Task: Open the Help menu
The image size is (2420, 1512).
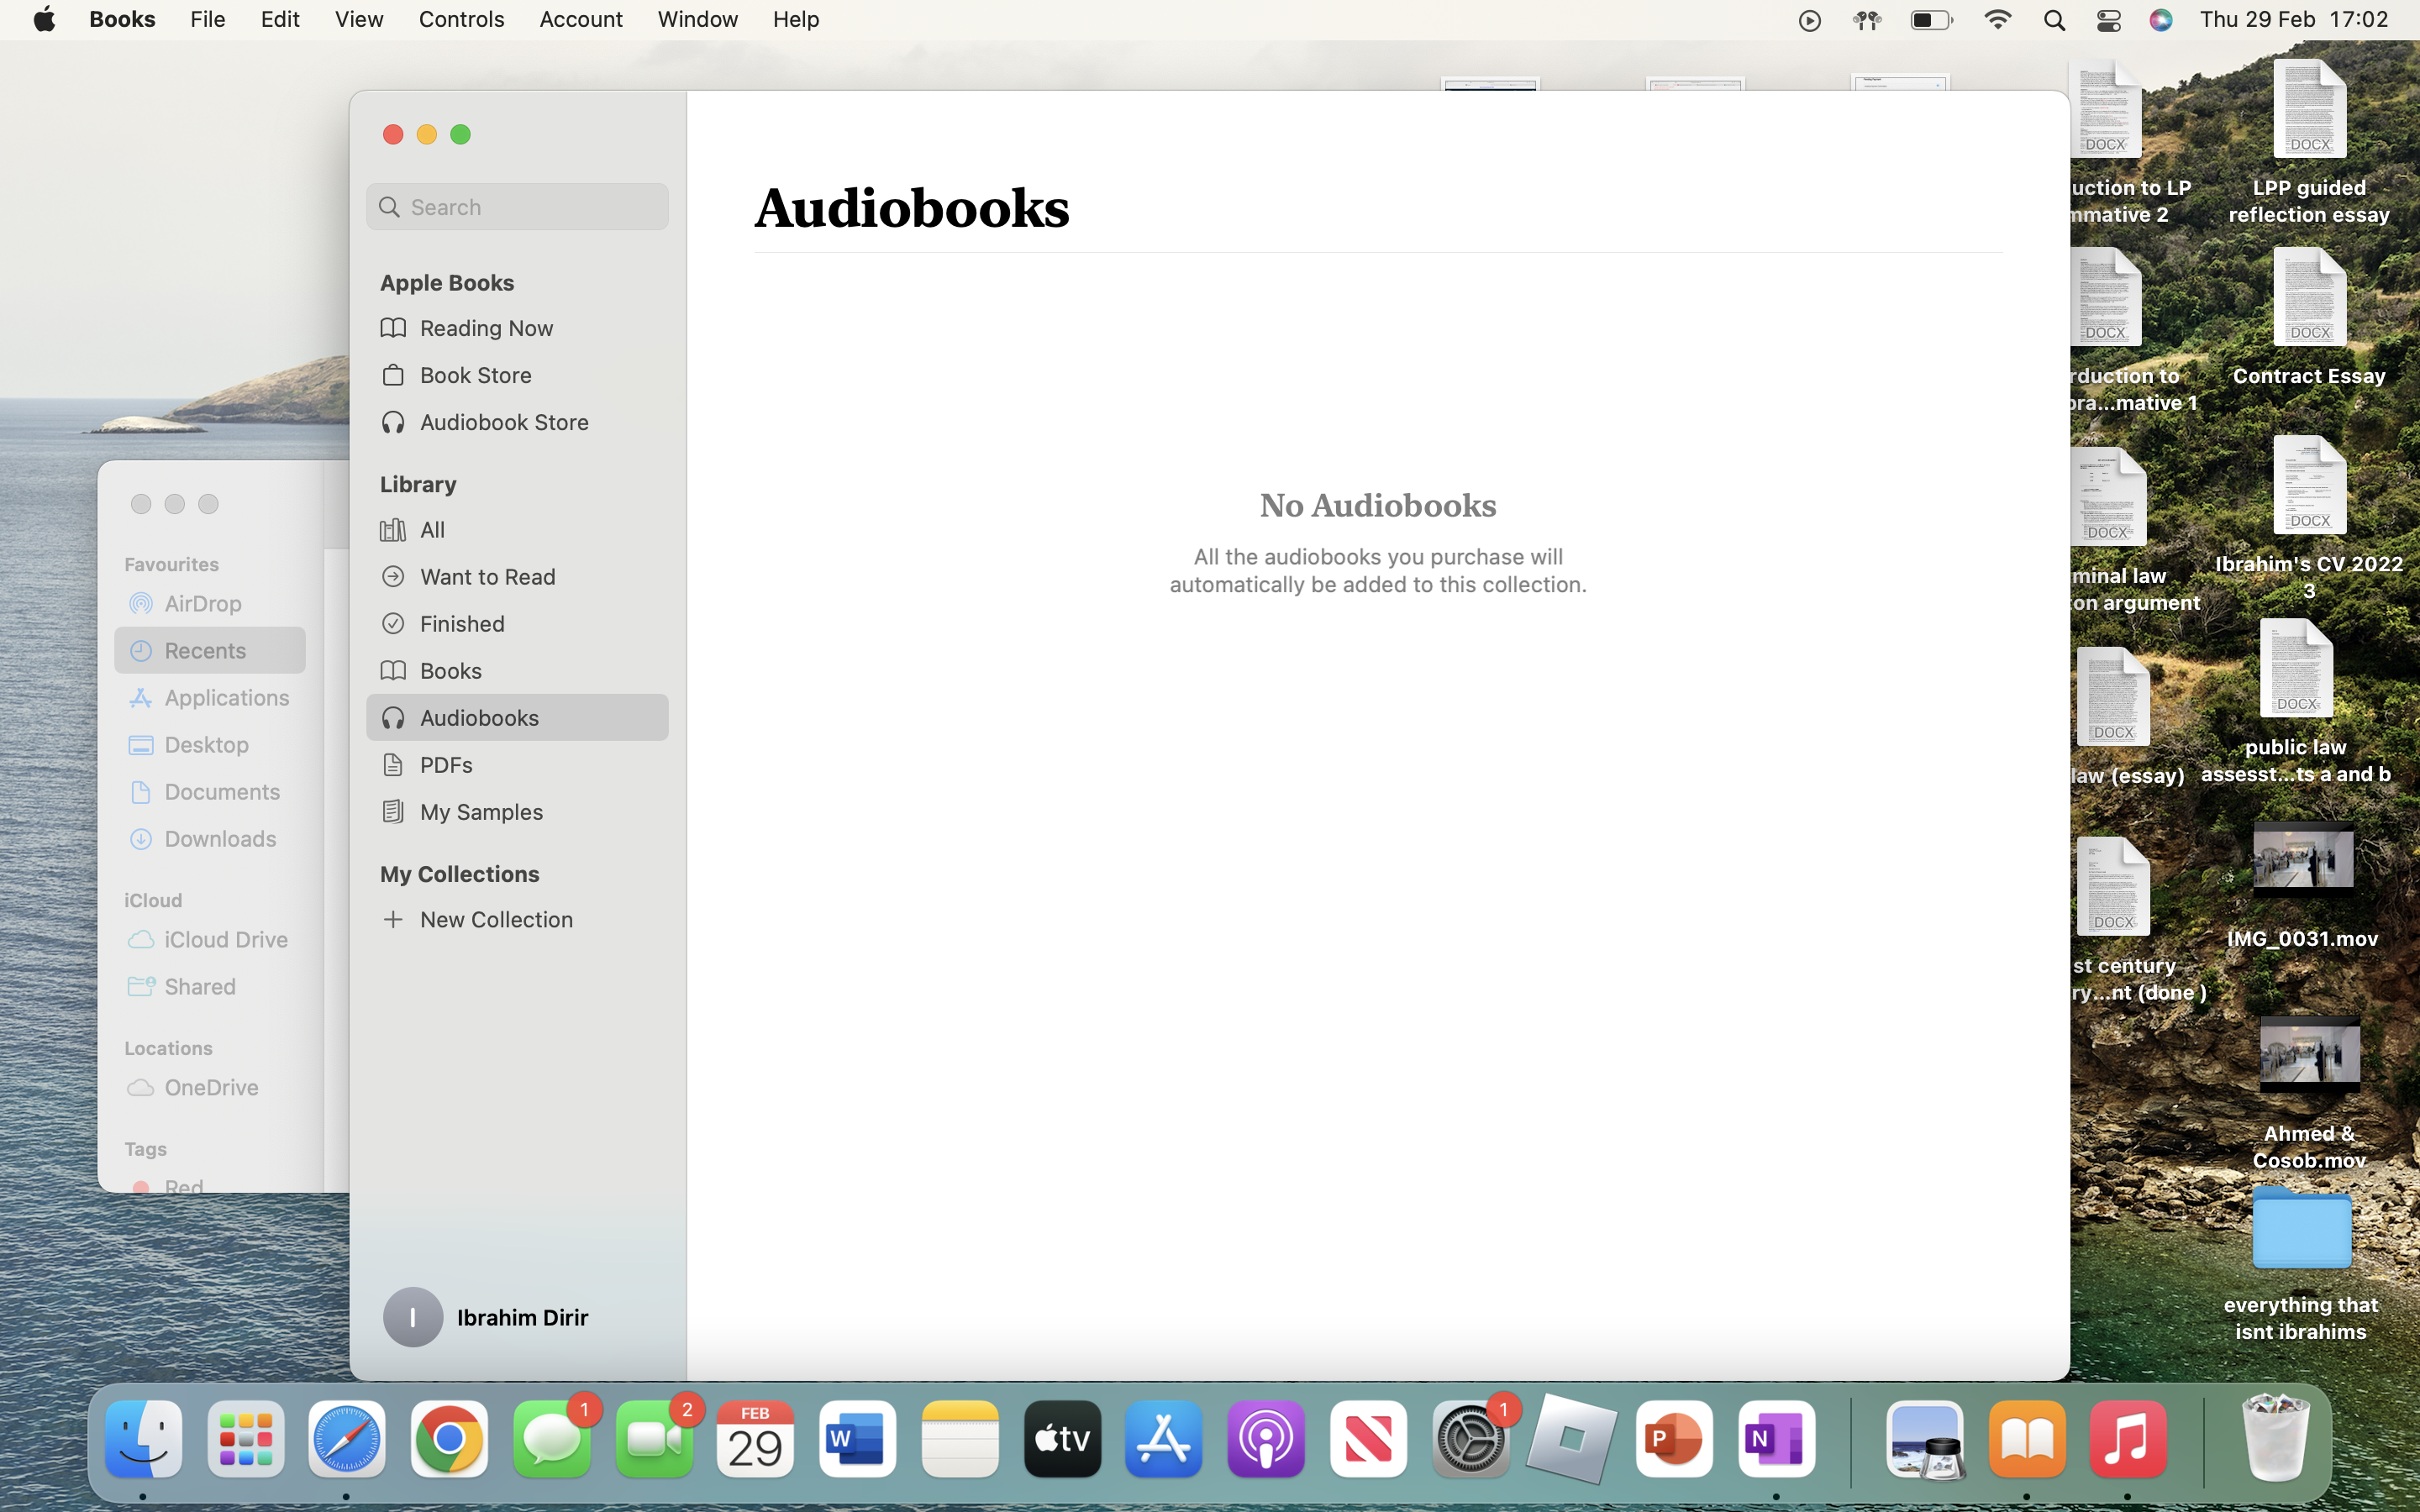Action: tap(796, 20)
